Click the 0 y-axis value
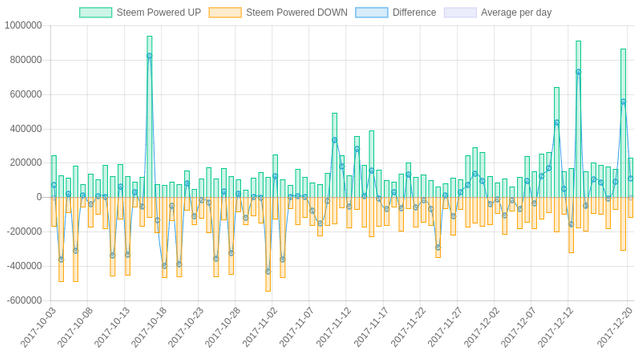This screenshot has width=640, height=361. tap(39, 197)
